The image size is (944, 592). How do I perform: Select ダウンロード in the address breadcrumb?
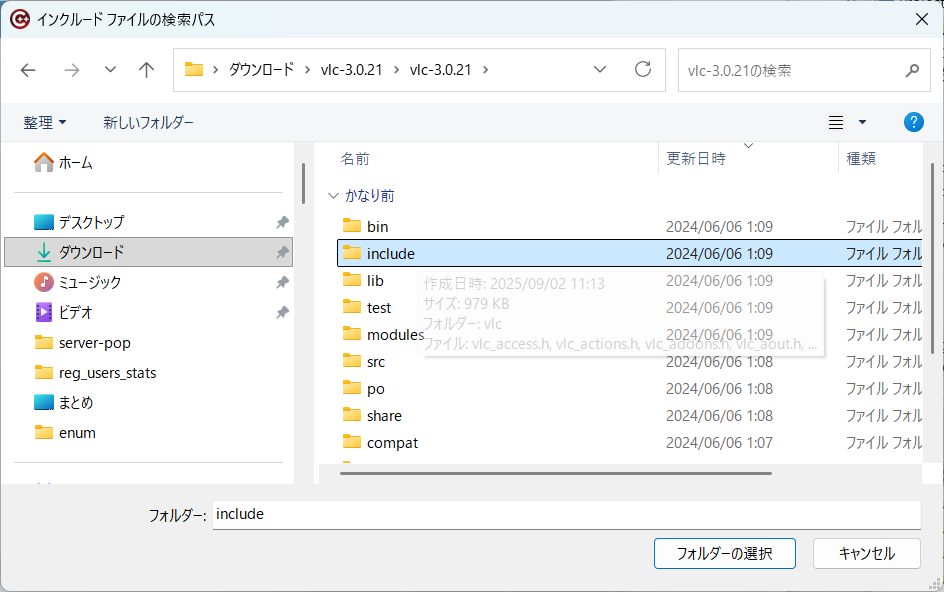[261, 70]
